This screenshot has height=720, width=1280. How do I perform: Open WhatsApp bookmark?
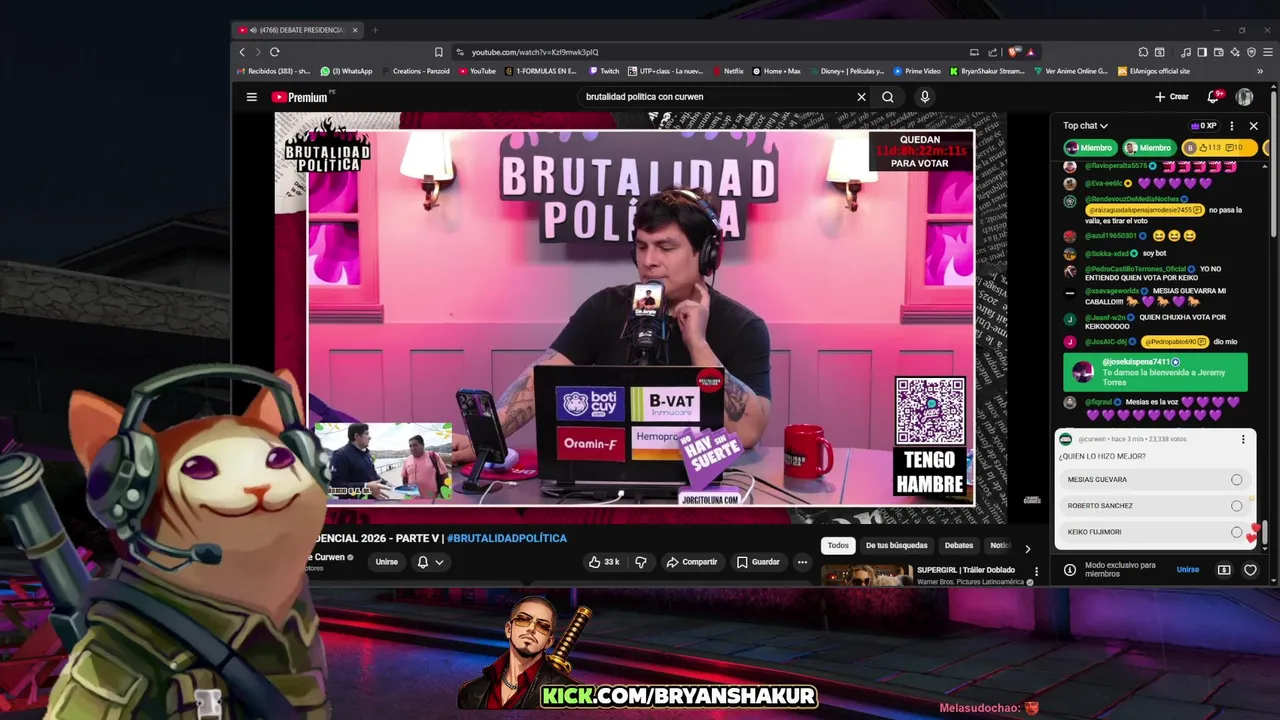[346, 71]
